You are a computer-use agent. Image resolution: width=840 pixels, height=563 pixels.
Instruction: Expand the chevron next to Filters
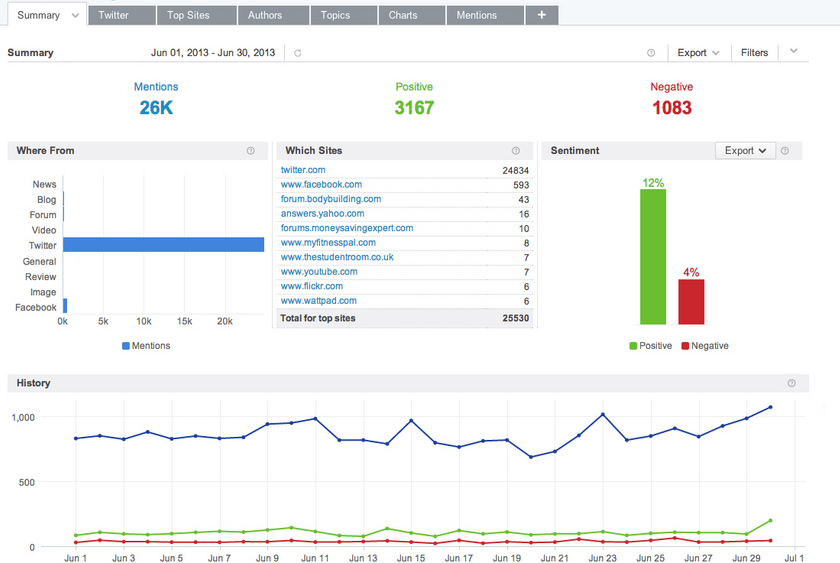[x=794, y=51]
